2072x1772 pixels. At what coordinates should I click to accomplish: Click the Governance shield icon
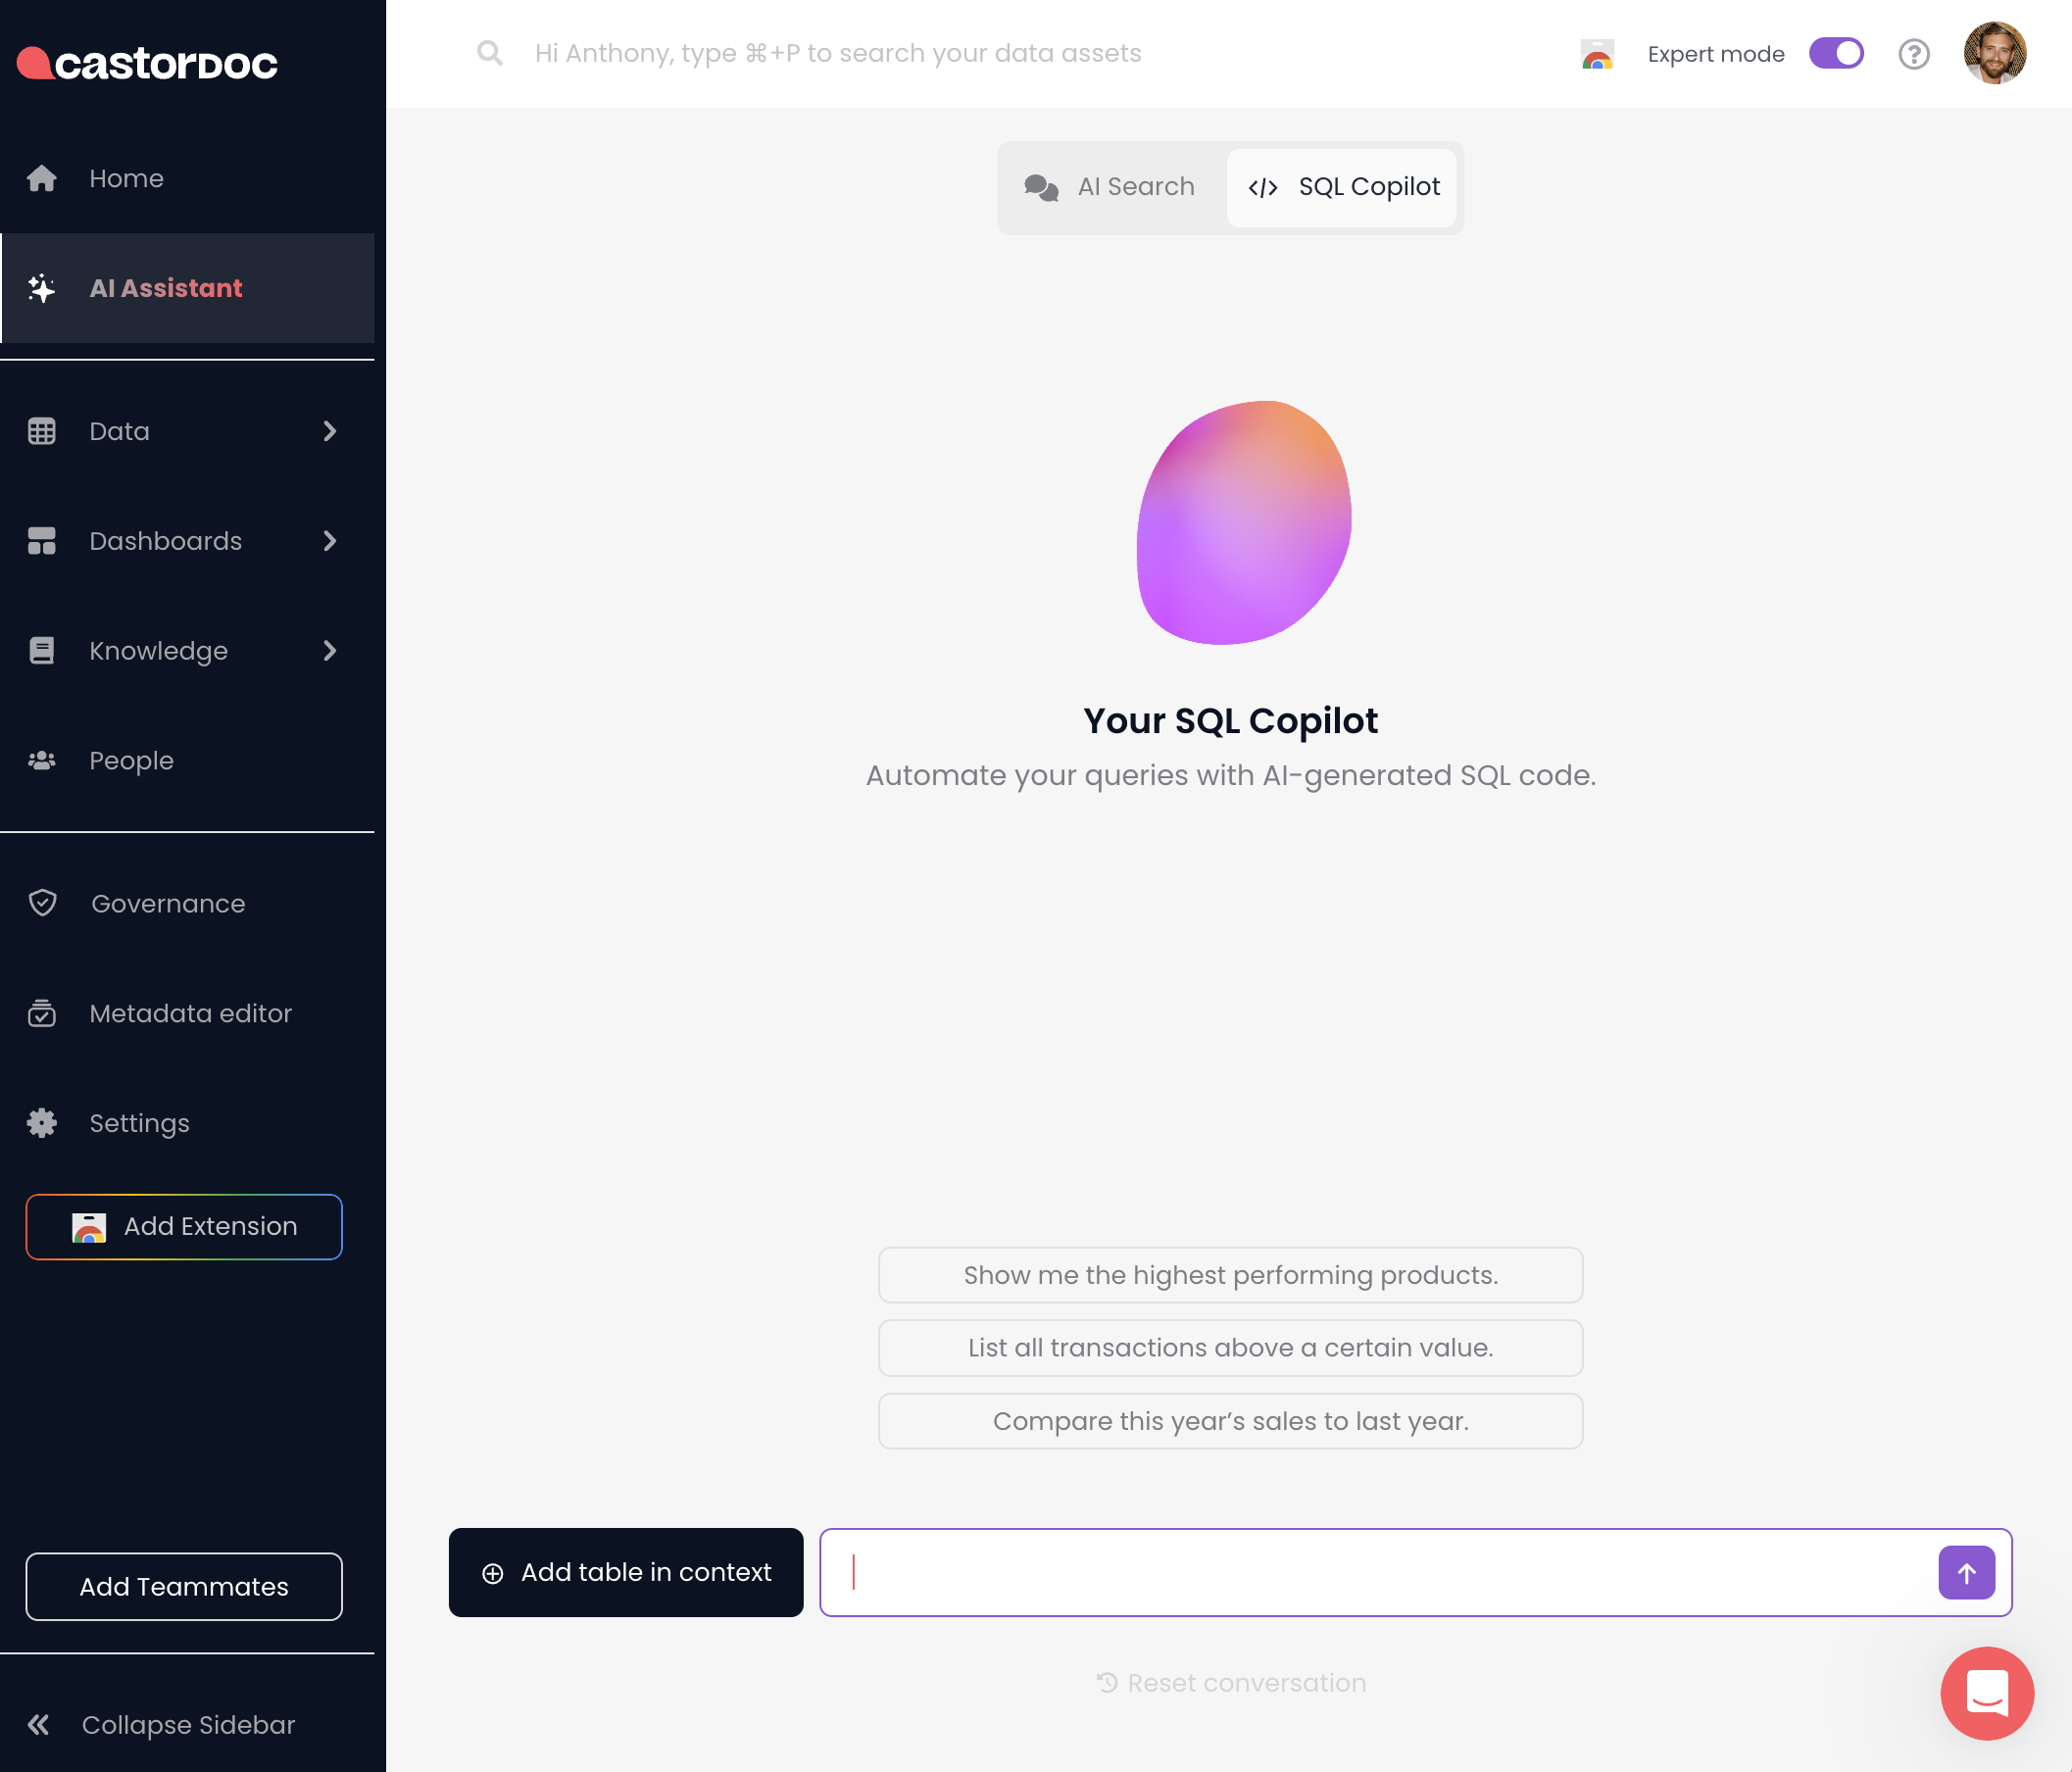pyautogui.click(x=42, y=903)
